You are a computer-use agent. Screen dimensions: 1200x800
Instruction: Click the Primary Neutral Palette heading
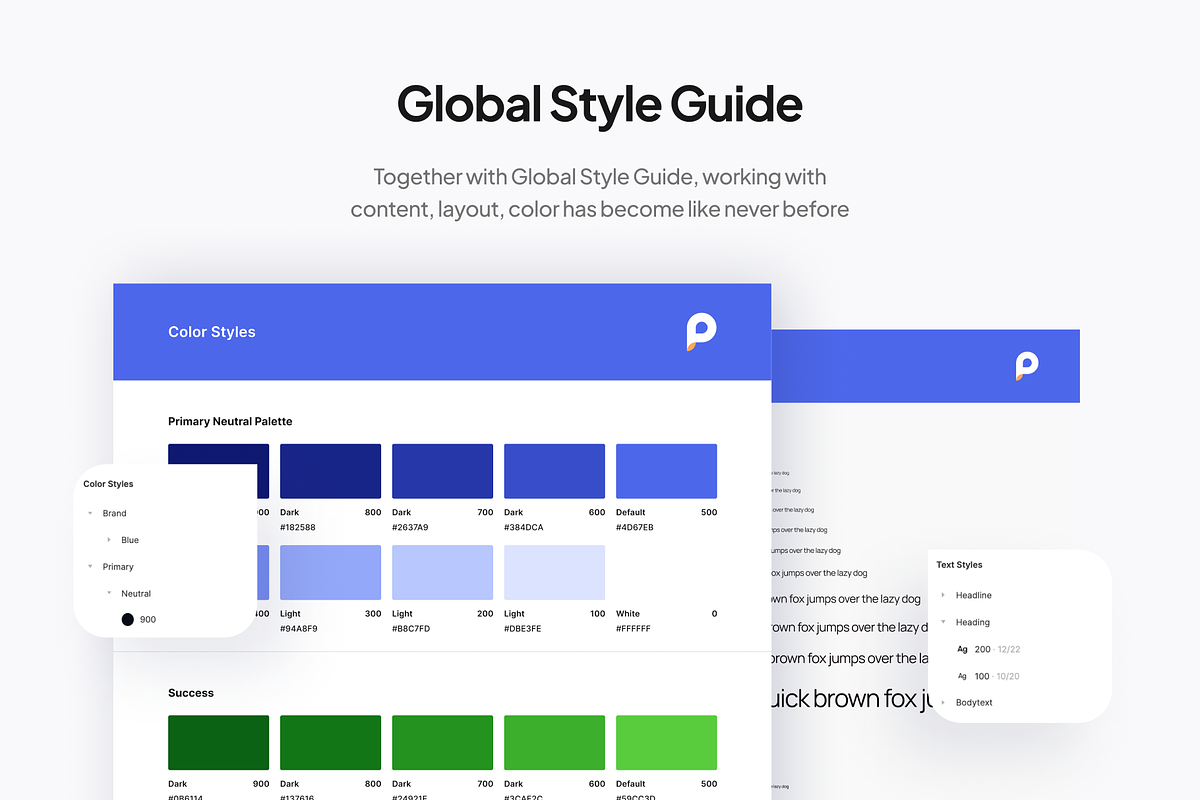[230, 422]
